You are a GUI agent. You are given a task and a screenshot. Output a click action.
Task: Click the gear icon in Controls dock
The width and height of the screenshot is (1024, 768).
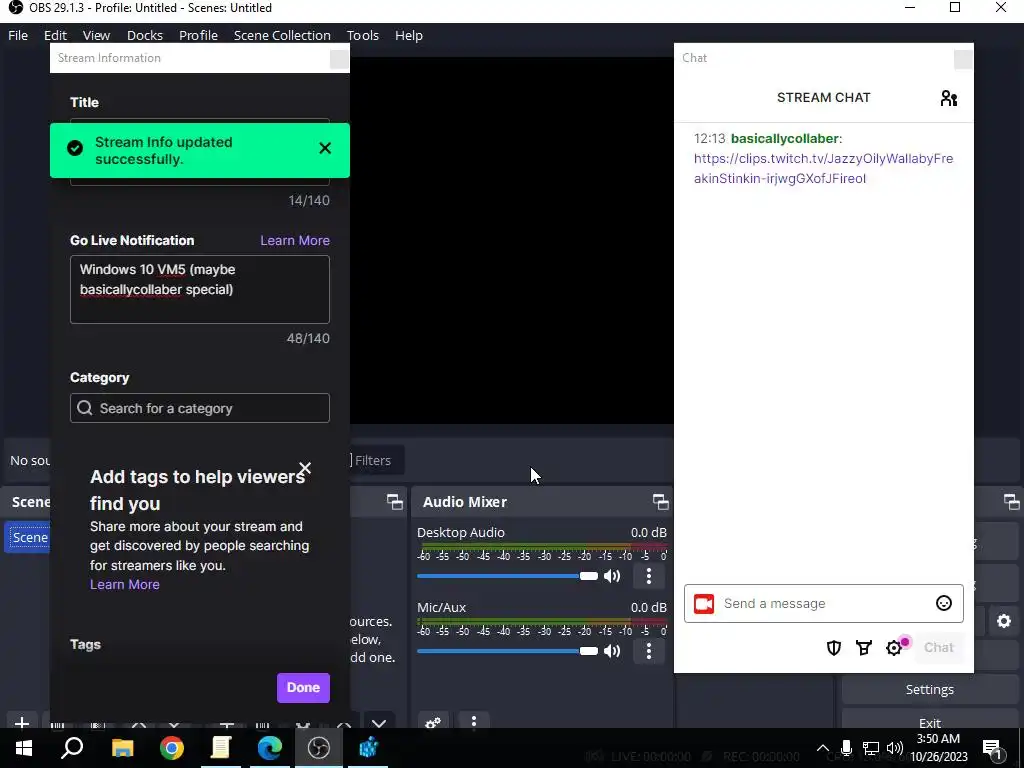pos(1004,621)
